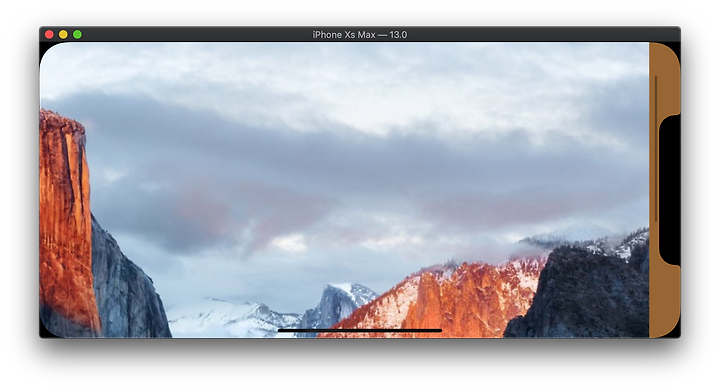Click the iPhone Xs Max — 13.0 title
The image size is (720, 390).
click(360, 34)
